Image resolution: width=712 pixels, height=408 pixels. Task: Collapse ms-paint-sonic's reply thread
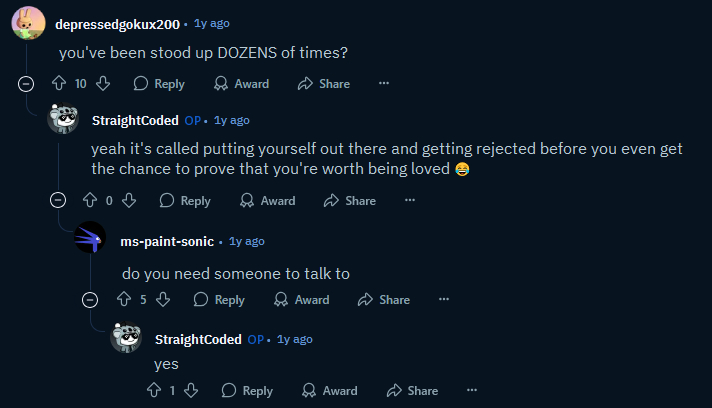click(x=90, y=299)
